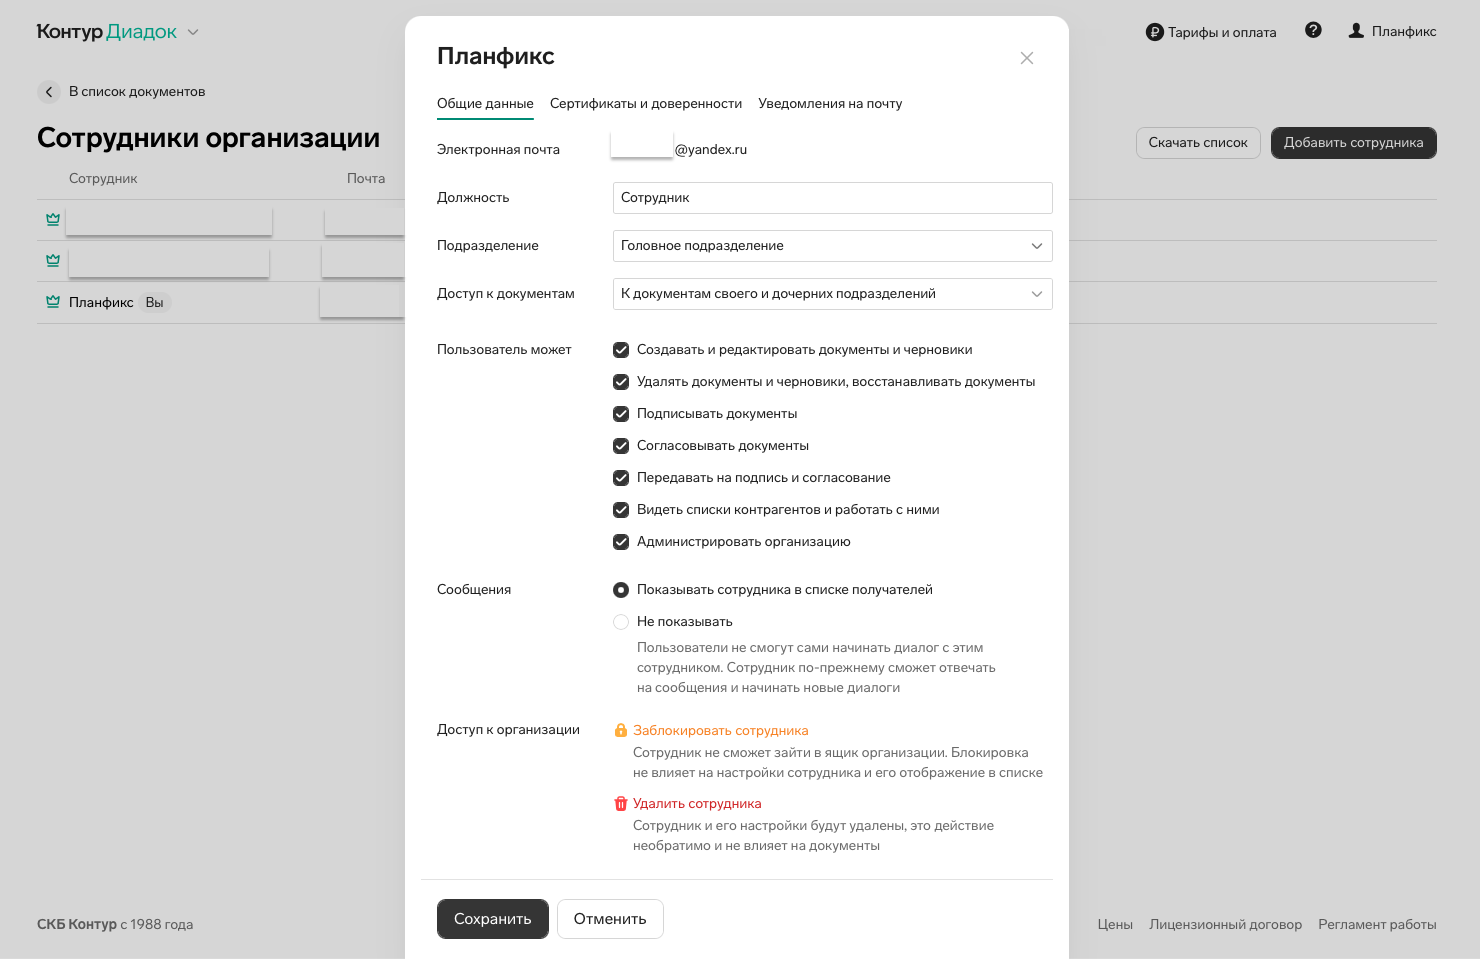1480x959 pixels.
Task: Click the orange lock icon to block employee
Action: click(x=621, y=731)
